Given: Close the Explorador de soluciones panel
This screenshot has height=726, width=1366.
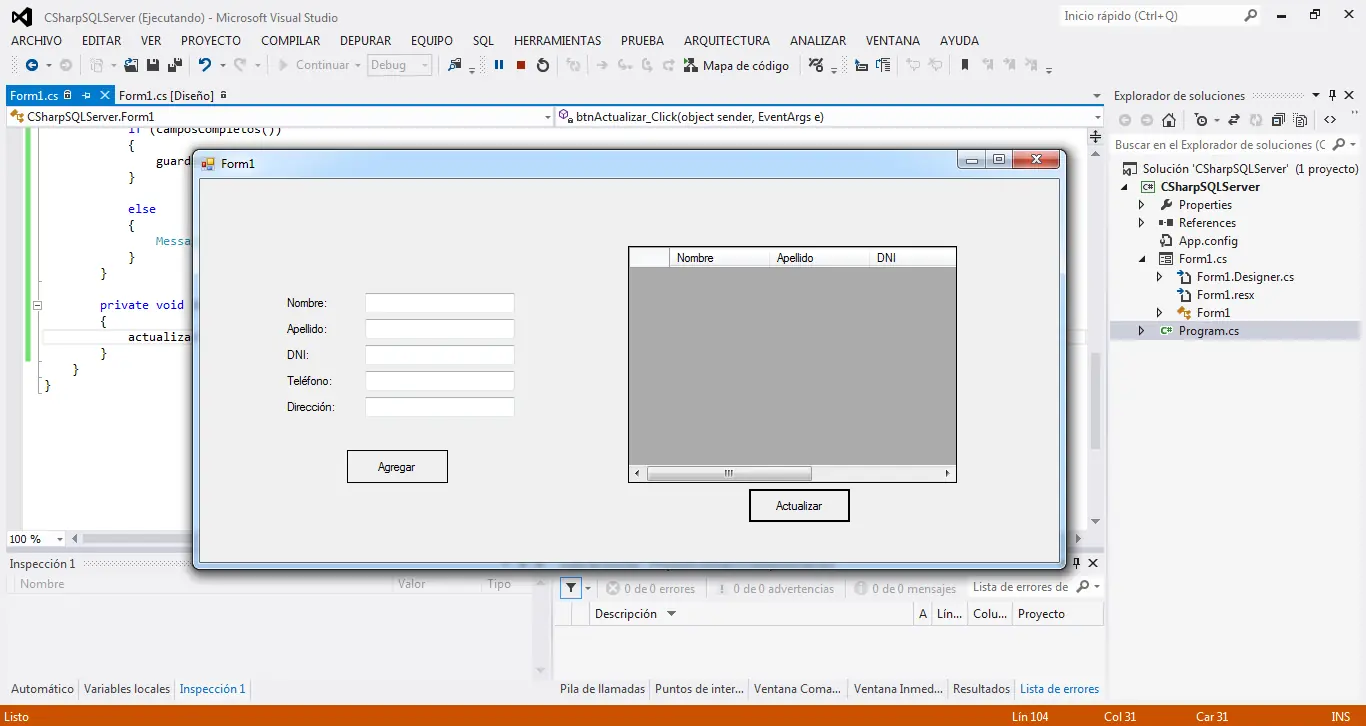Looking at the screenshot, I should point(1349,95).
